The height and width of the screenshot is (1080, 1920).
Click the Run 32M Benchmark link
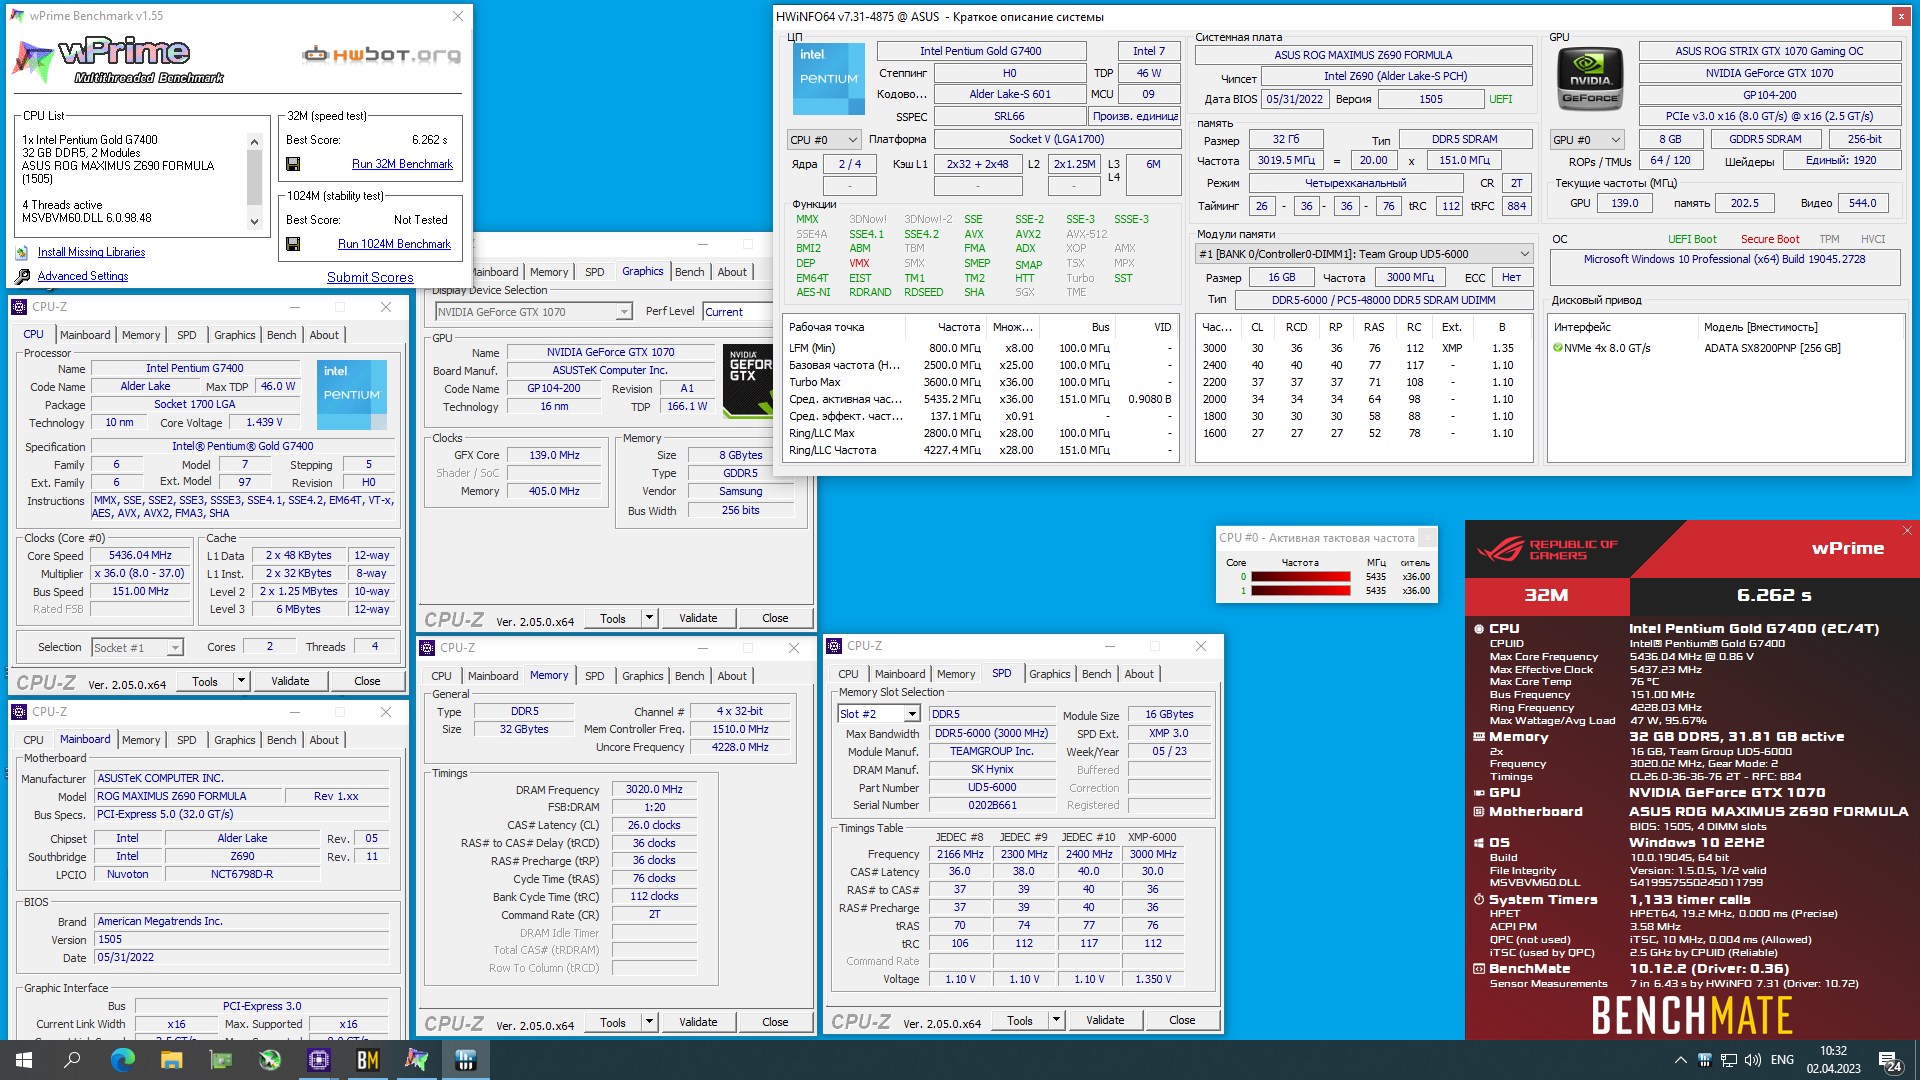[x=402, y=164]
